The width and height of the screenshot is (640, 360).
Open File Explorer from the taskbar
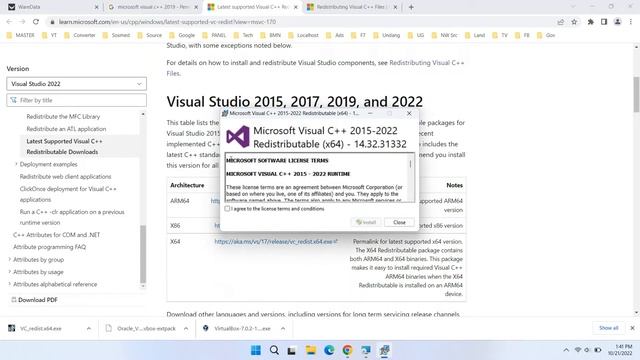(311, 350)
